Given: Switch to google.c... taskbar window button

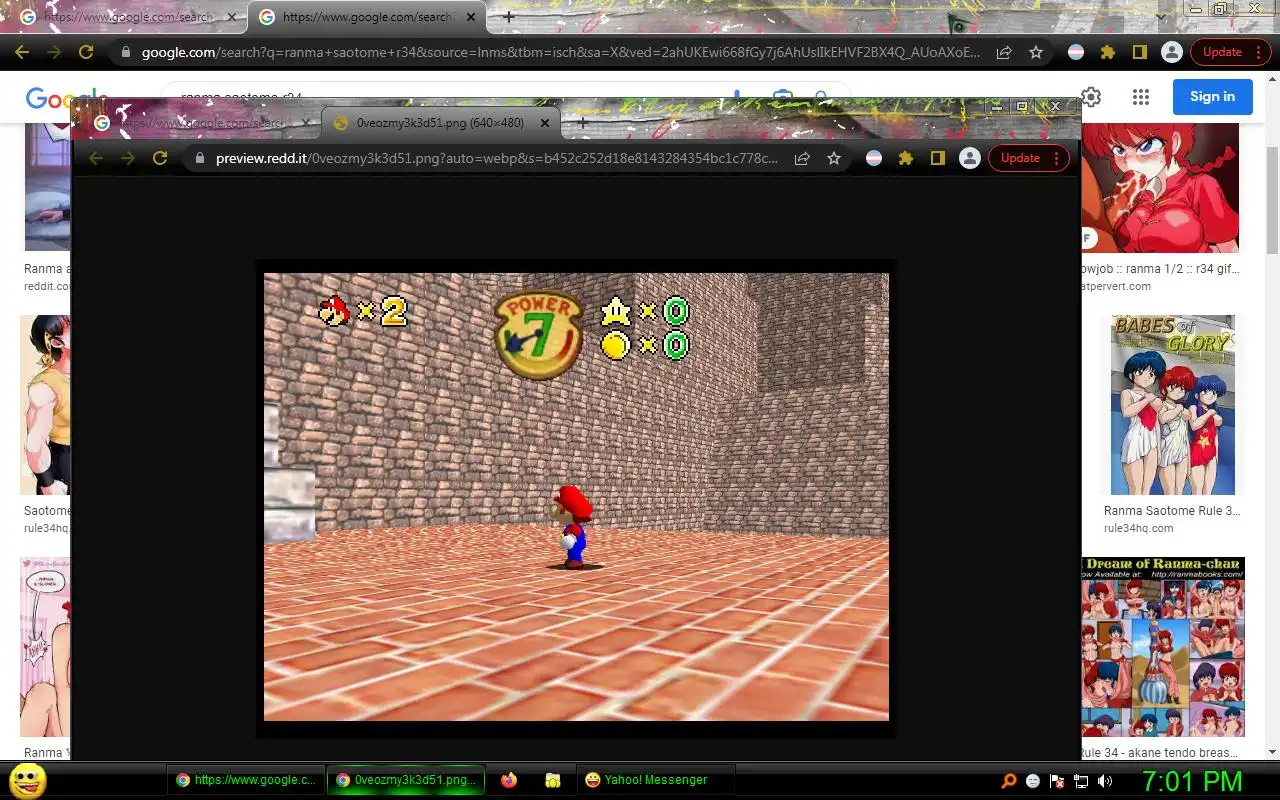Looking at the screenshot, I should pyautogui.click(x=245, y=780).
